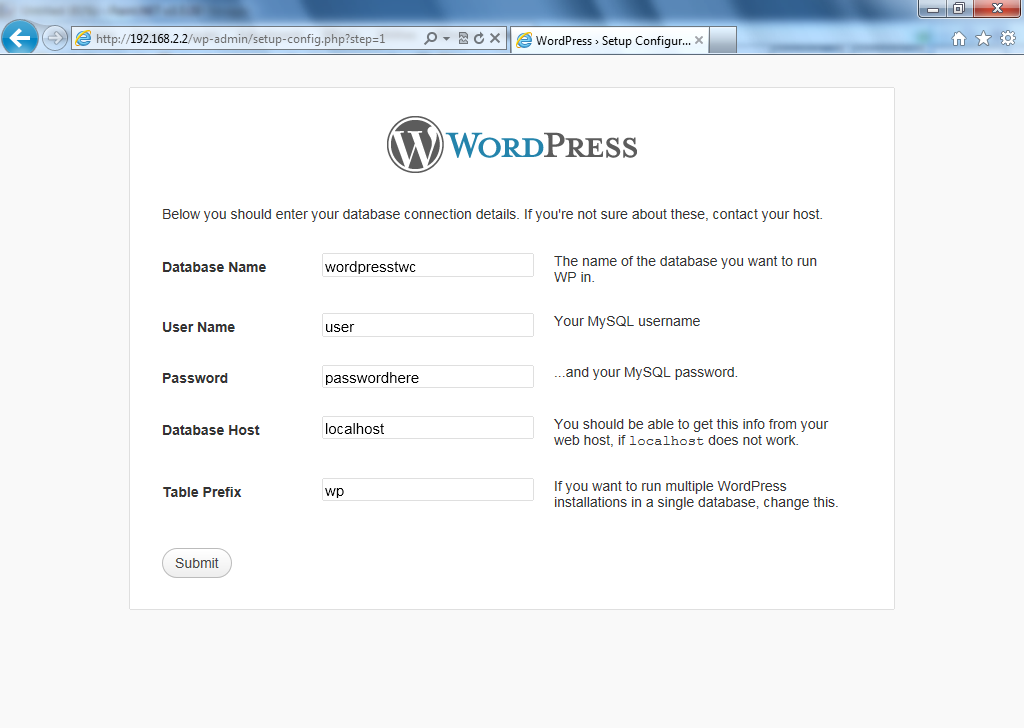Click the Internet Explorer page icon in address bar
This screenshot has width=1024, height=728.
(83, 39)
